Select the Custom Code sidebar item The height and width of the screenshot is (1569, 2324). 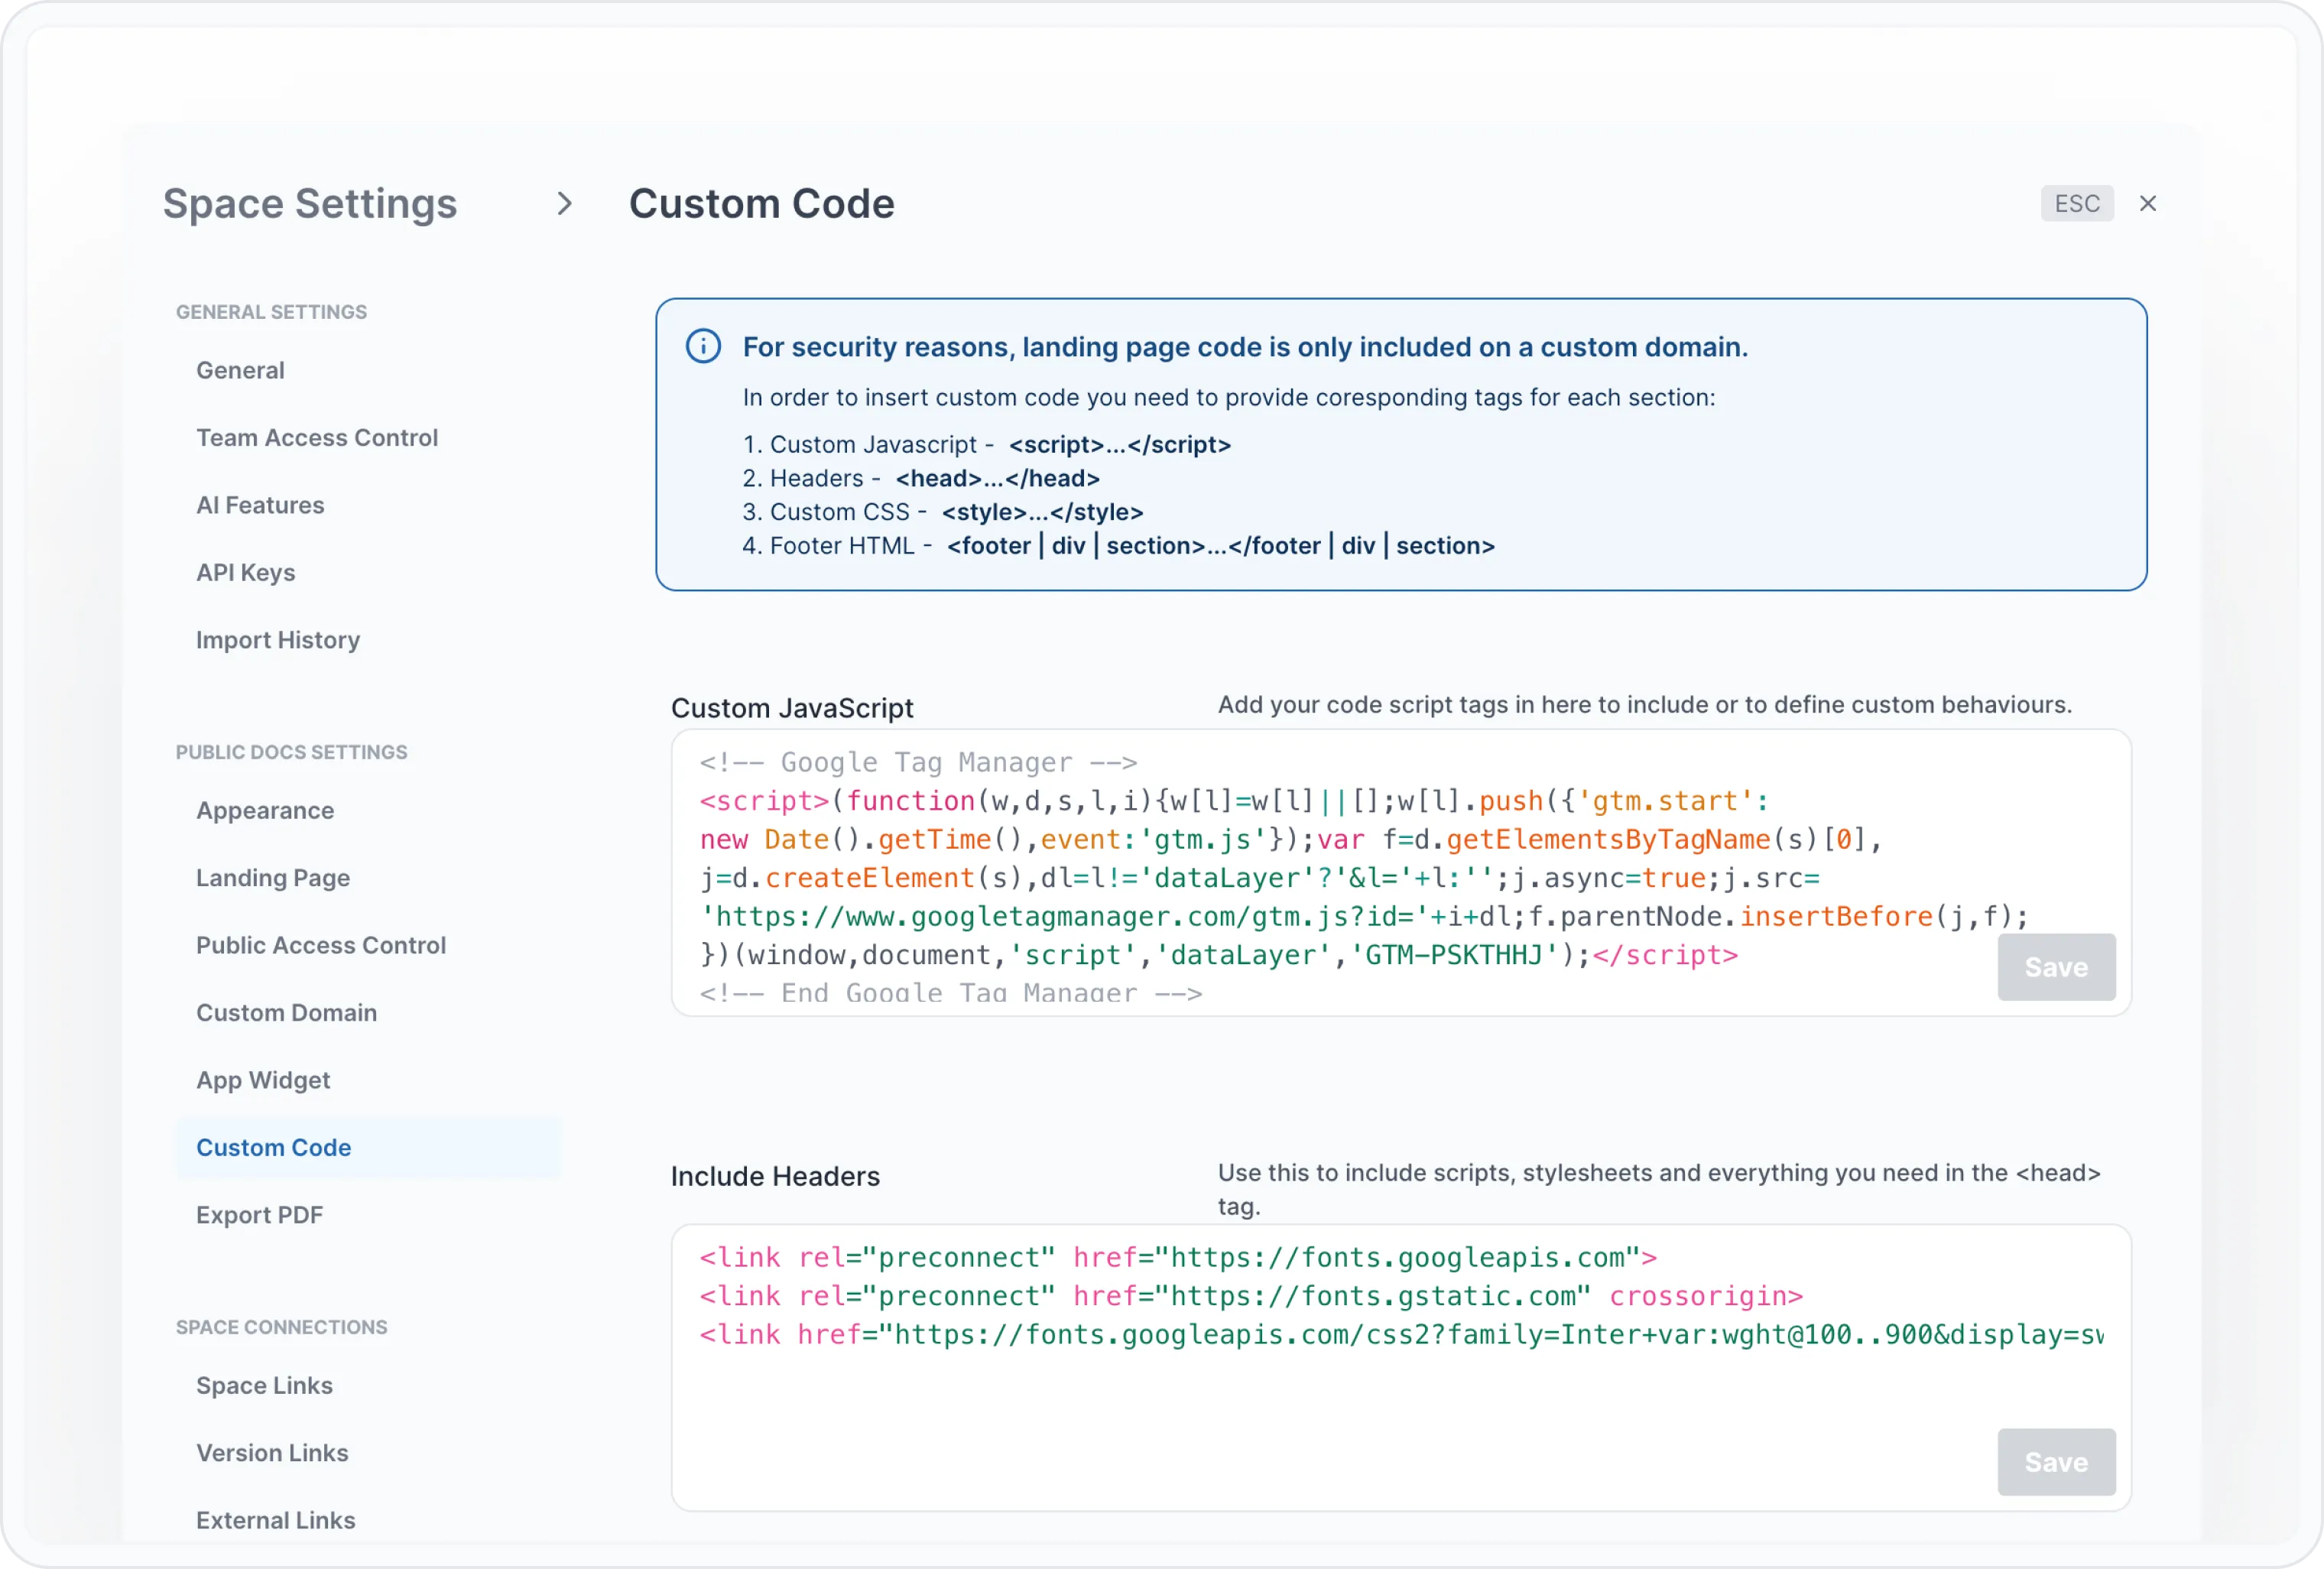coord(369,1148)
